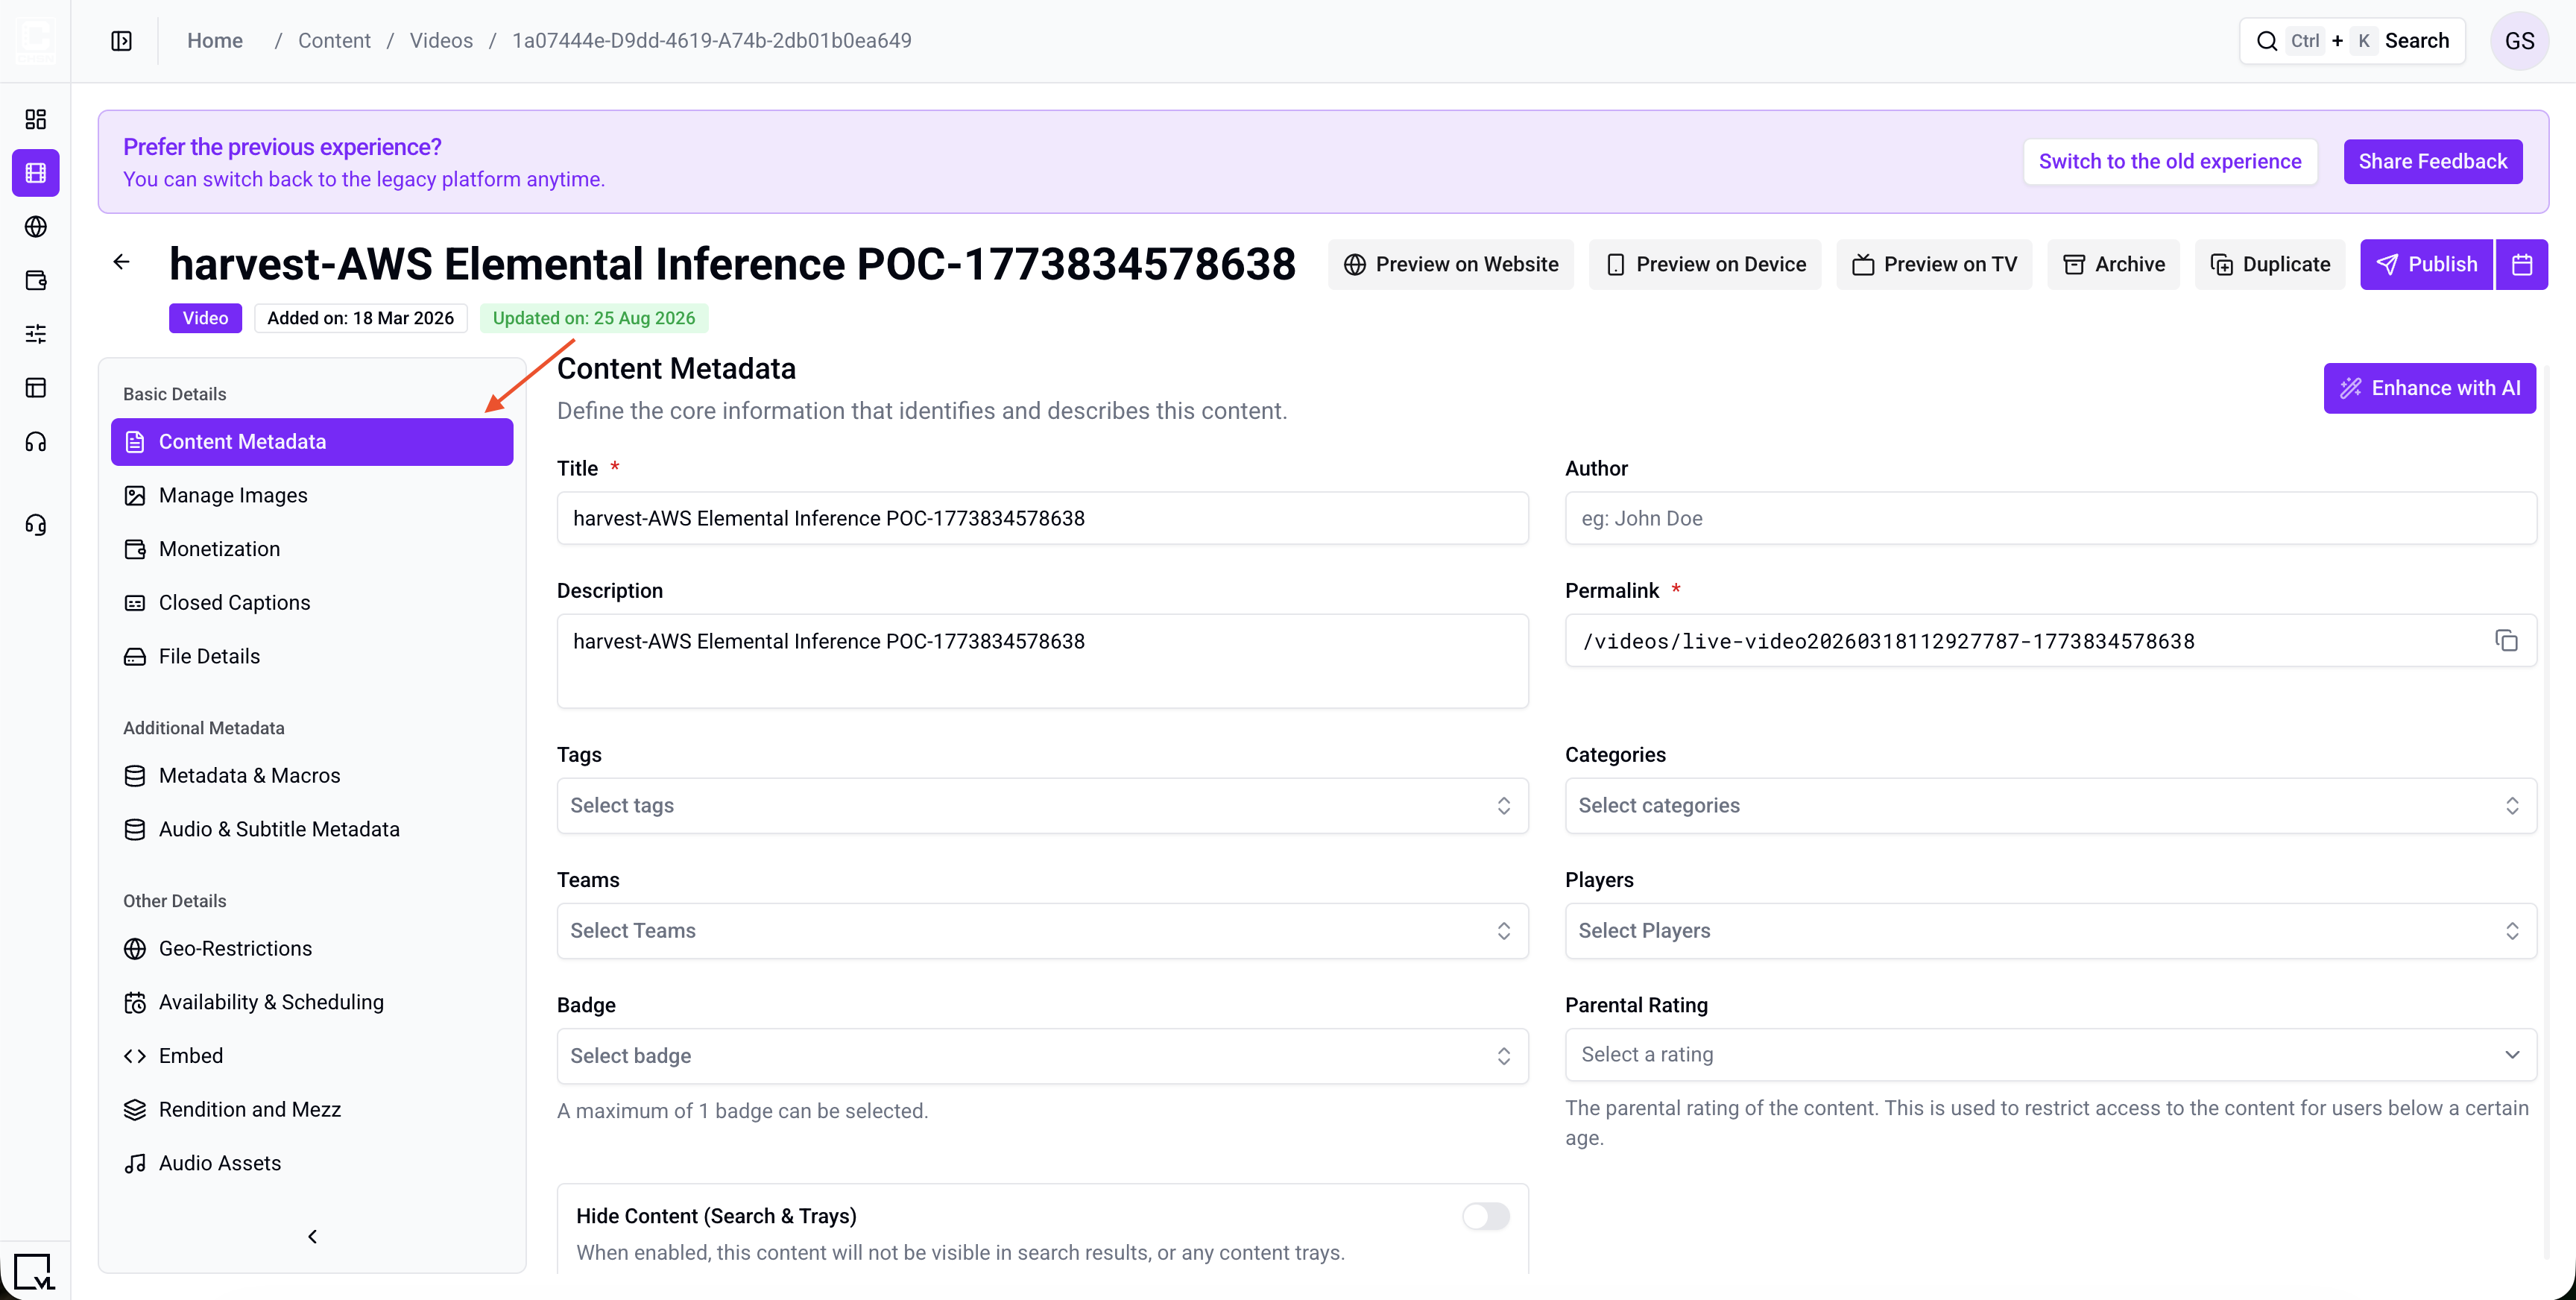This screenshot has height=1300, width=2576.
Task: Archive this video
Action: click(2113, 264)
